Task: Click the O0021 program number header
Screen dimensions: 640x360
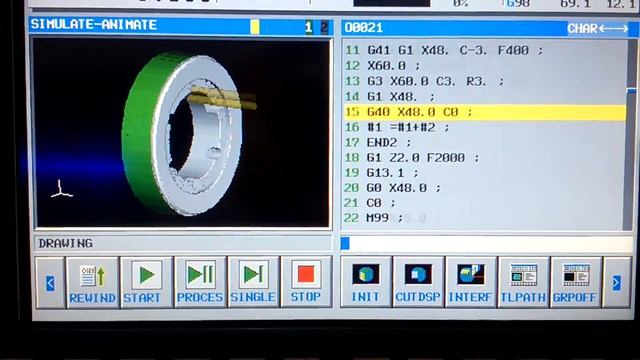Action: 364,28
